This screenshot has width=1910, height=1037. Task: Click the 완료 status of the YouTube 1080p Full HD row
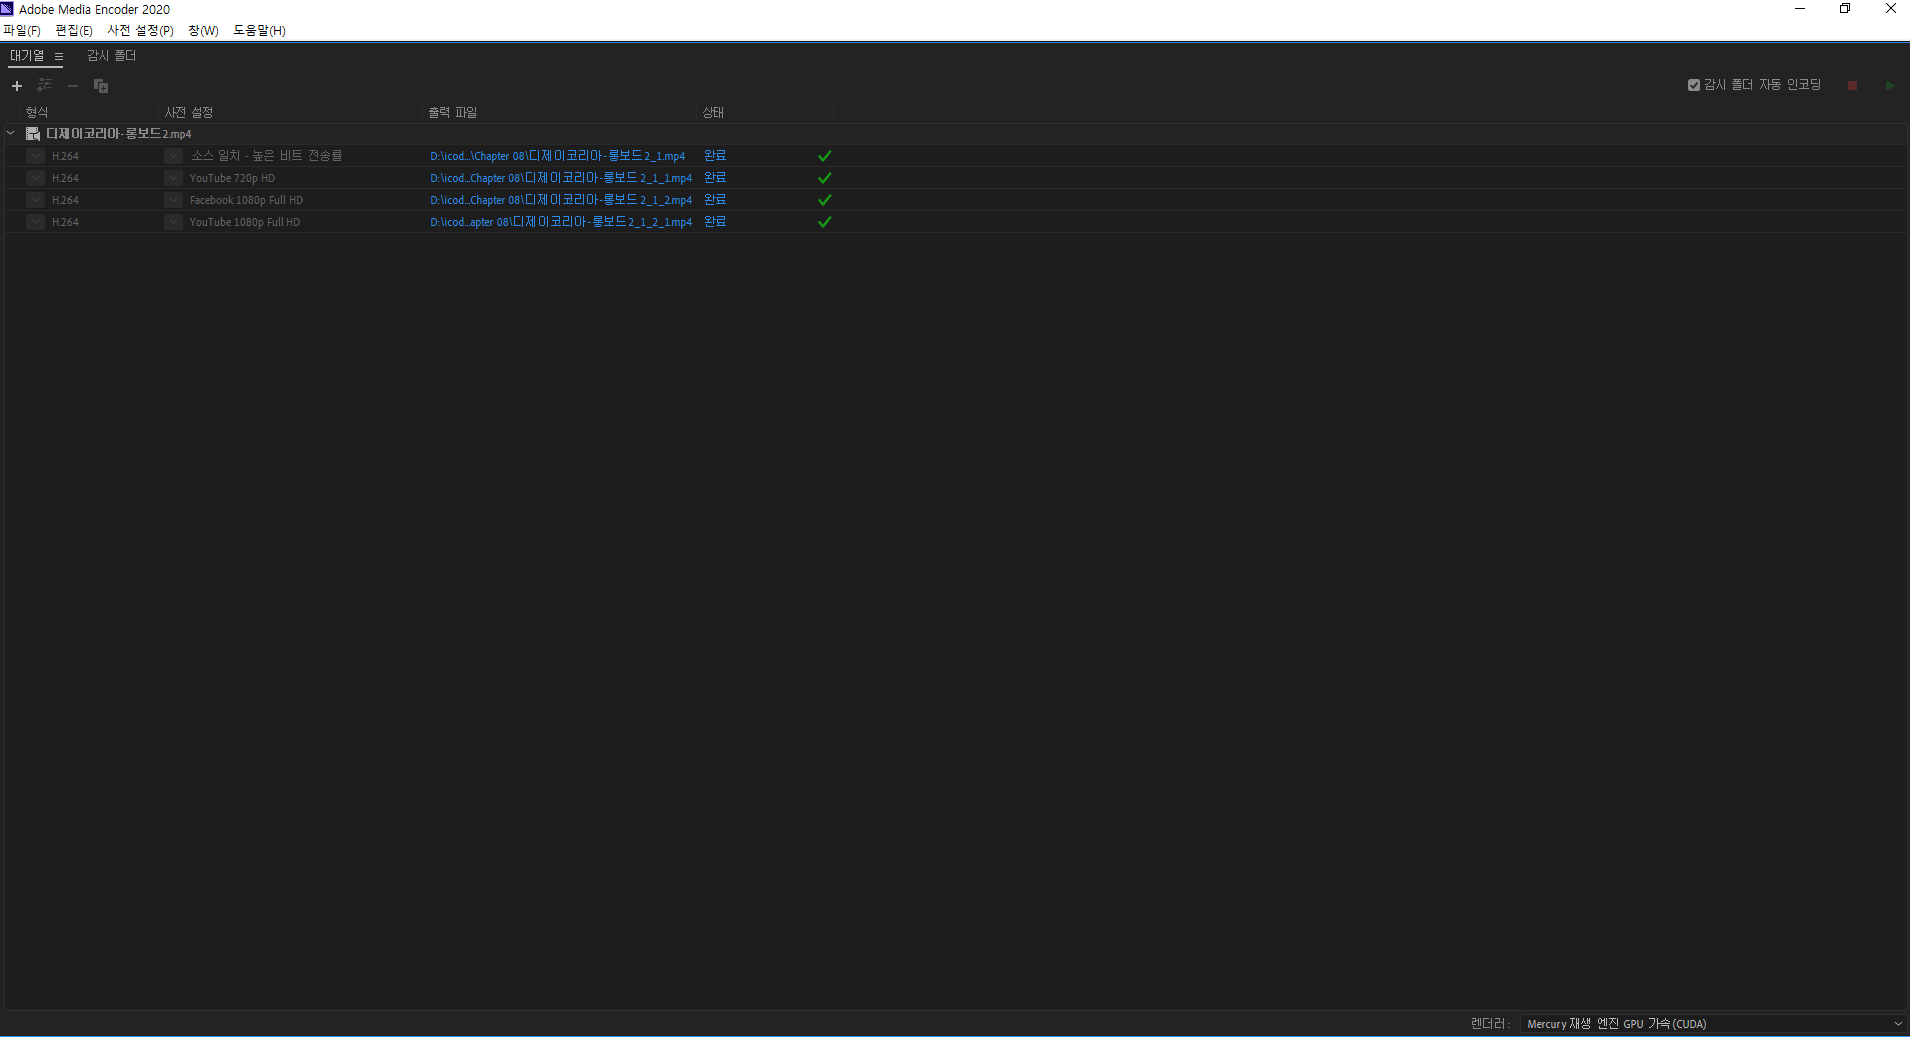715,222
